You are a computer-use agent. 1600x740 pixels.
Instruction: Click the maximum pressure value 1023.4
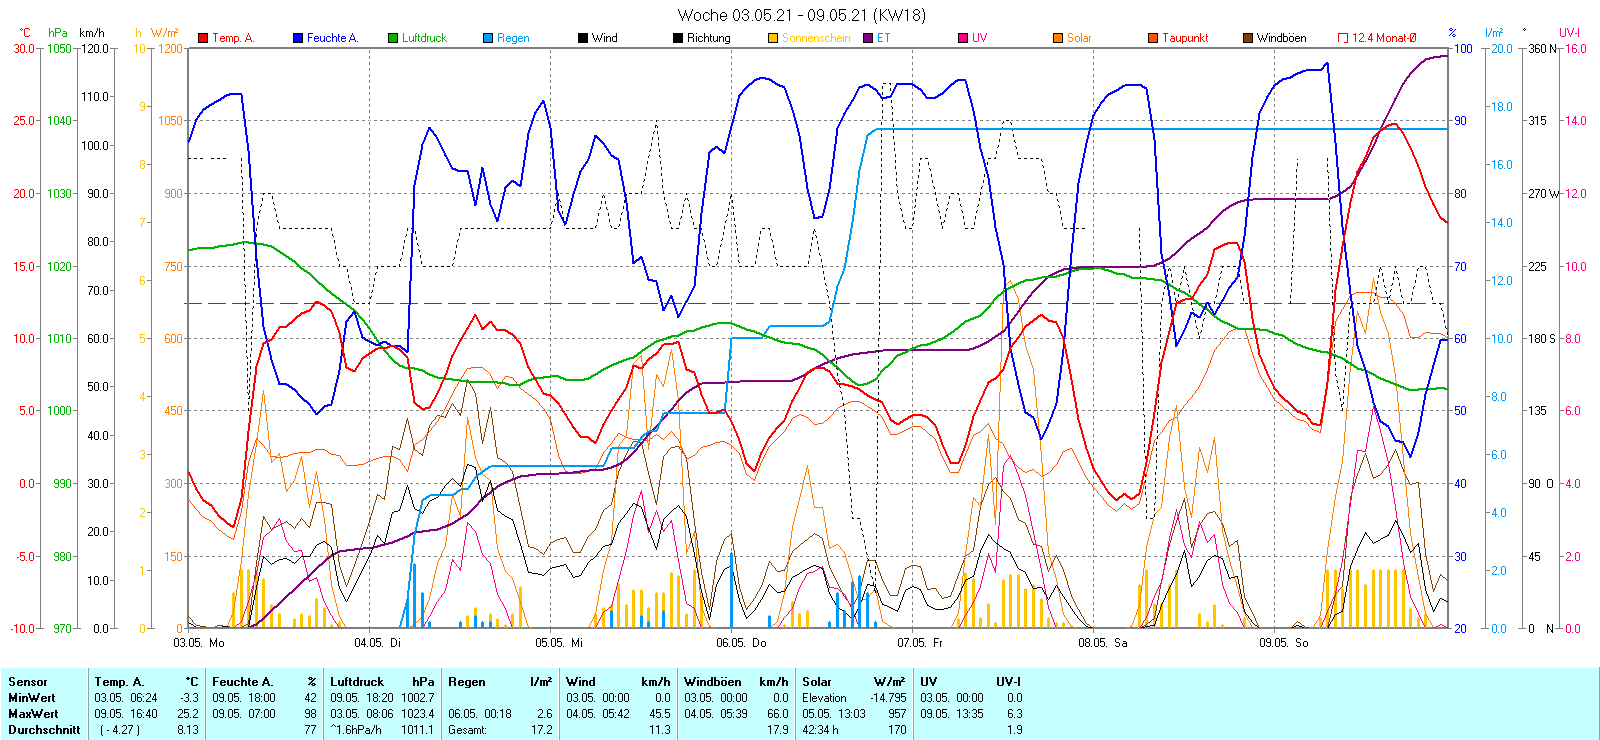coord(418,714)
